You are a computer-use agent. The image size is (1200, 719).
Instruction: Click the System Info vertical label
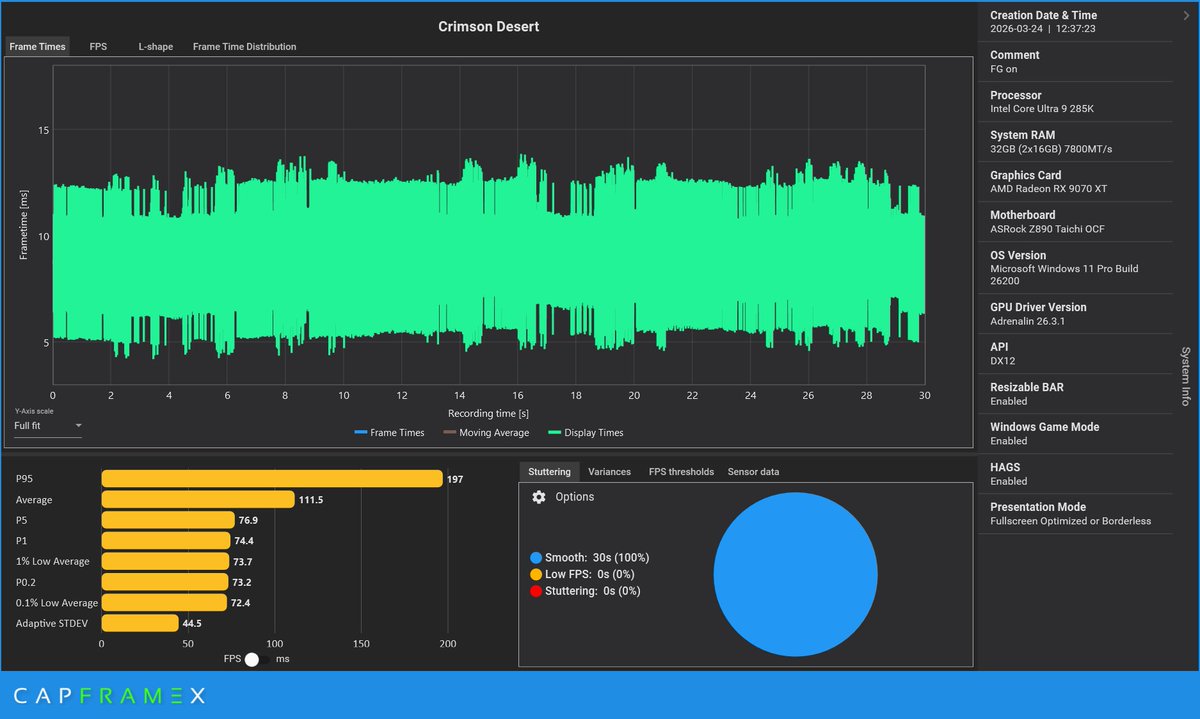tap(1186, 376)
